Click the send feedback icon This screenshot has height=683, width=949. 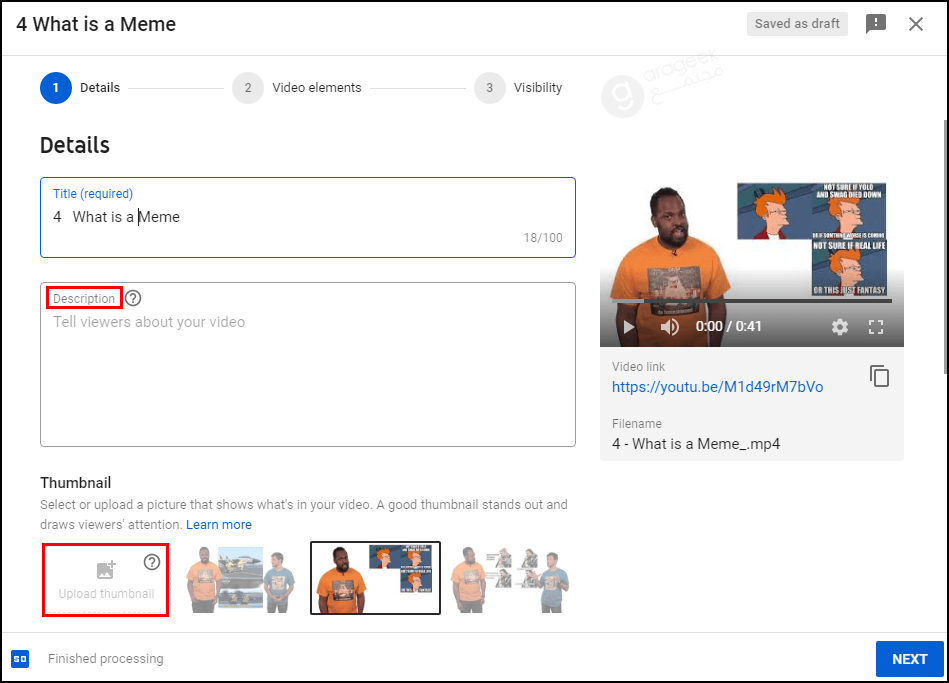click(x=875, y=24)
